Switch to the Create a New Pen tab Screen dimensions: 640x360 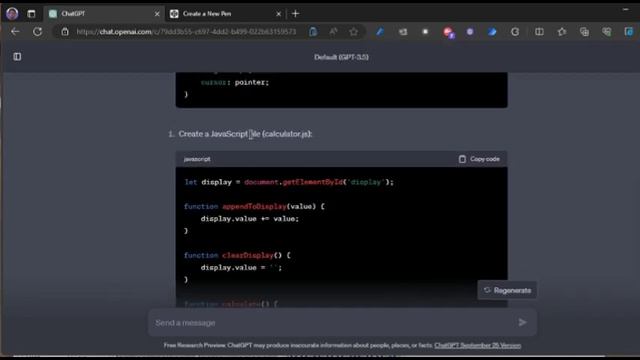coord(225,14)
